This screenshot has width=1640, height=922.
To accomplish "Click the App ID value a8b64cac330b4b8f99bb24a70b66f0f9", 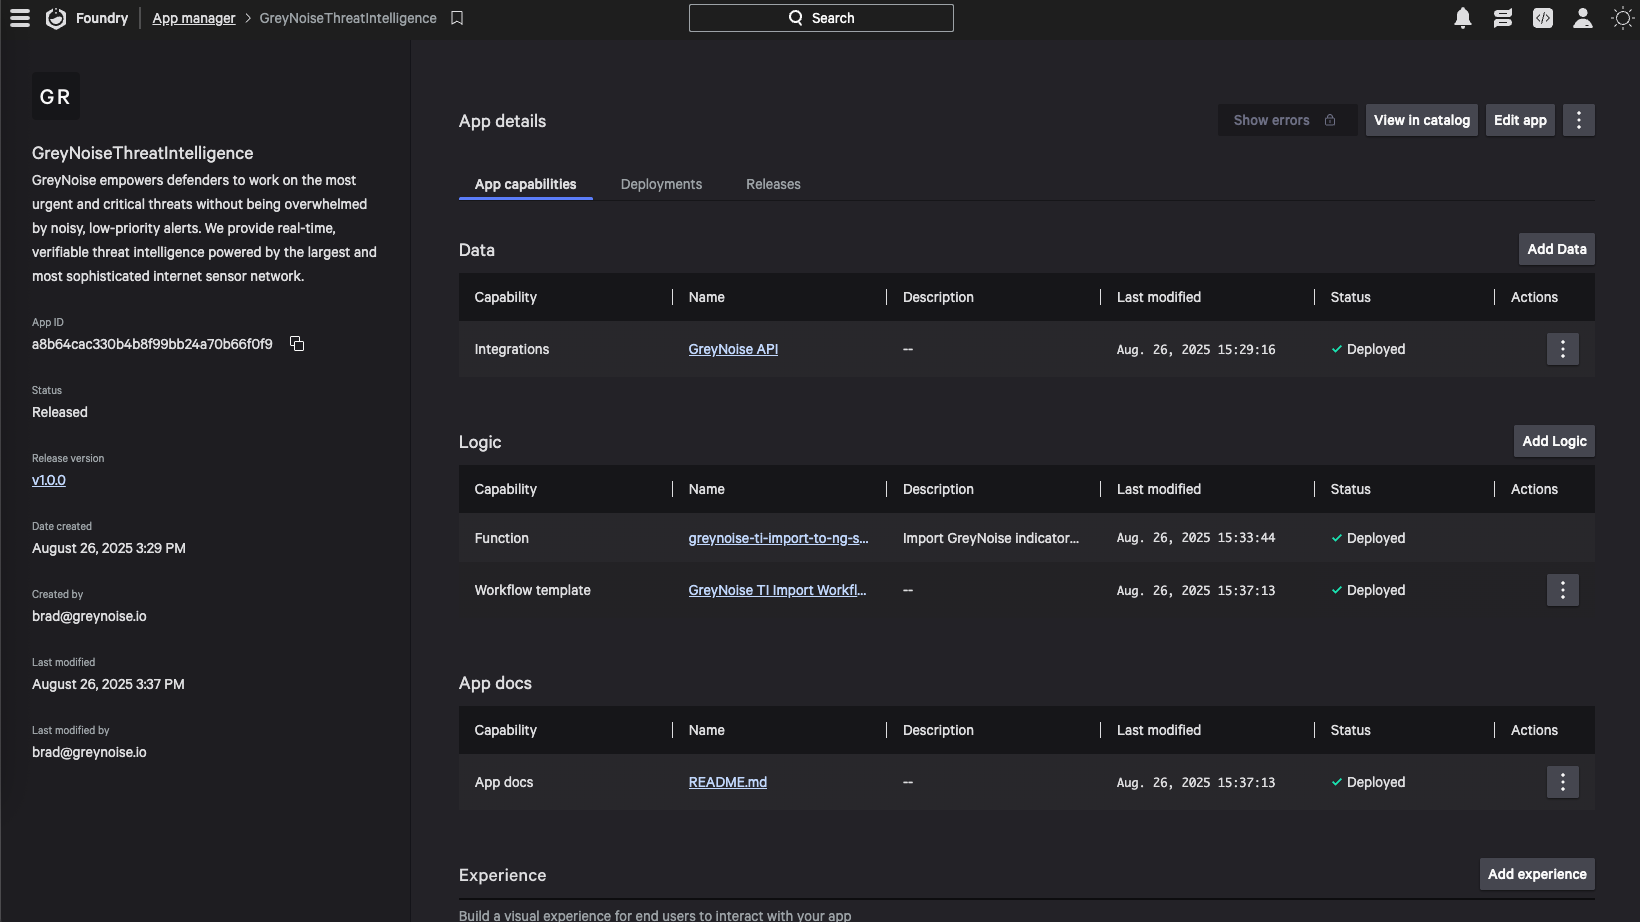I will (152, 344).
